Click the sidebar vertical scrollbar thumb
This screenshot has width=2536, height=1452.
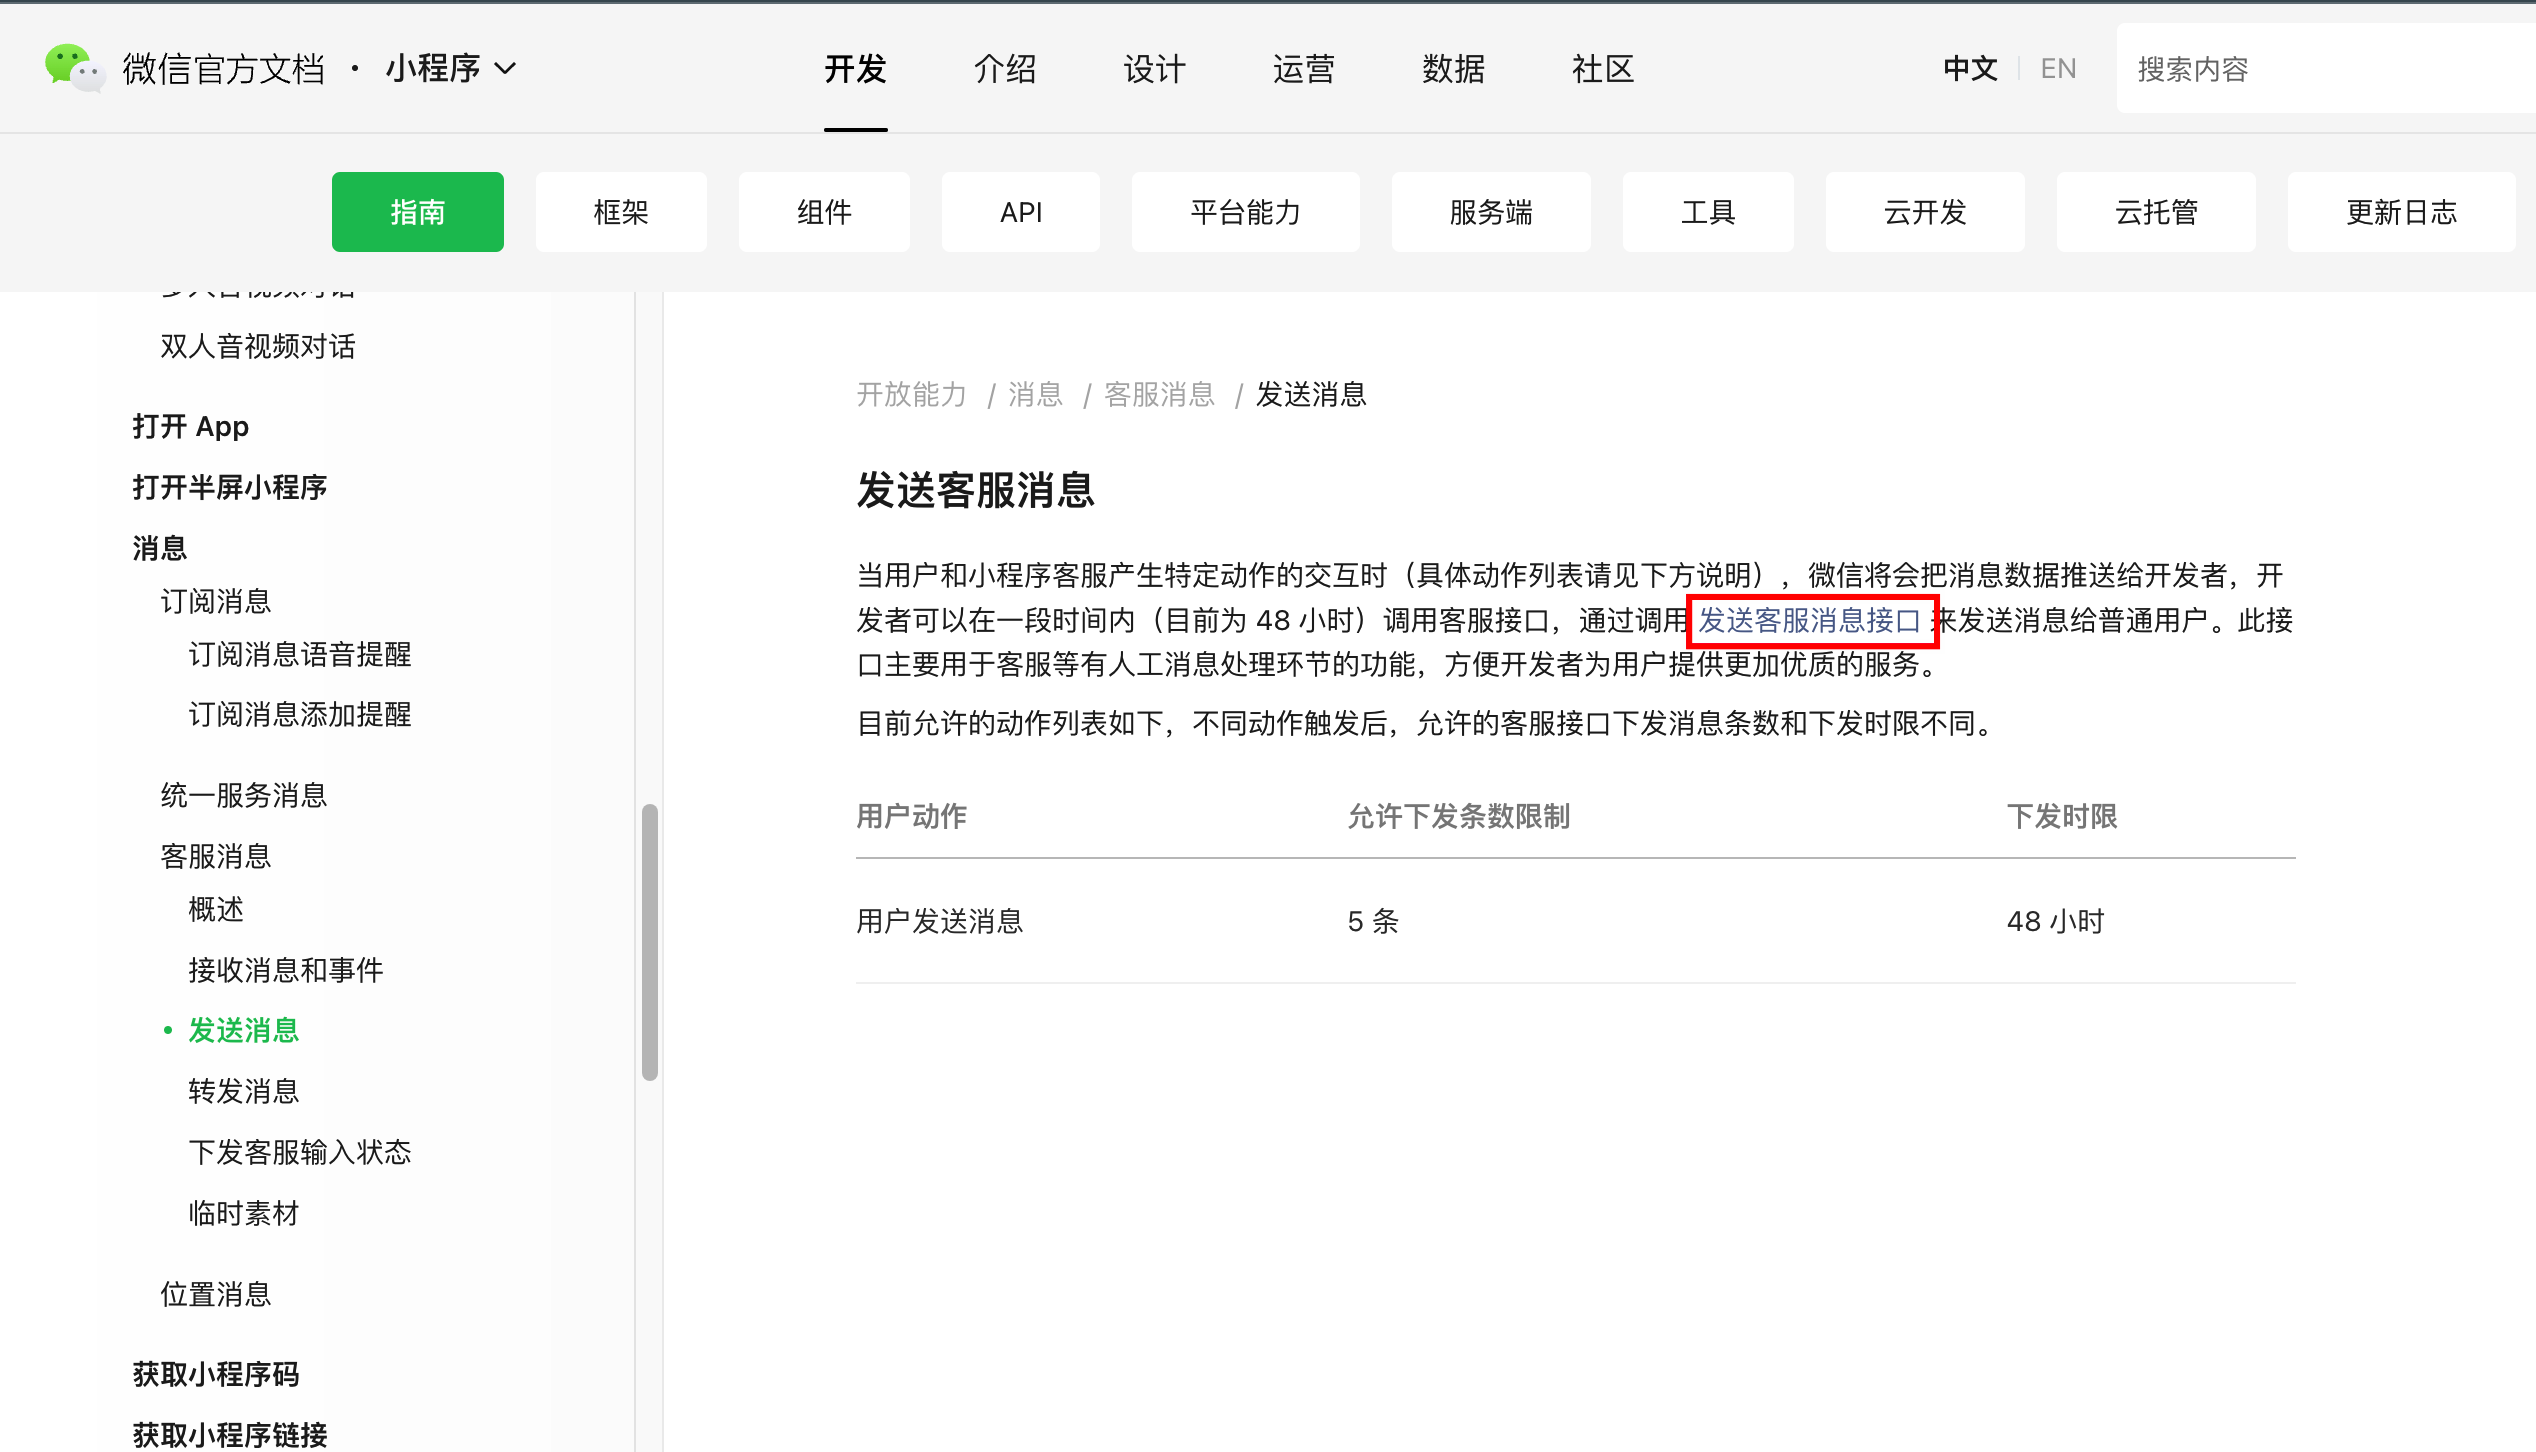[650, 940]
